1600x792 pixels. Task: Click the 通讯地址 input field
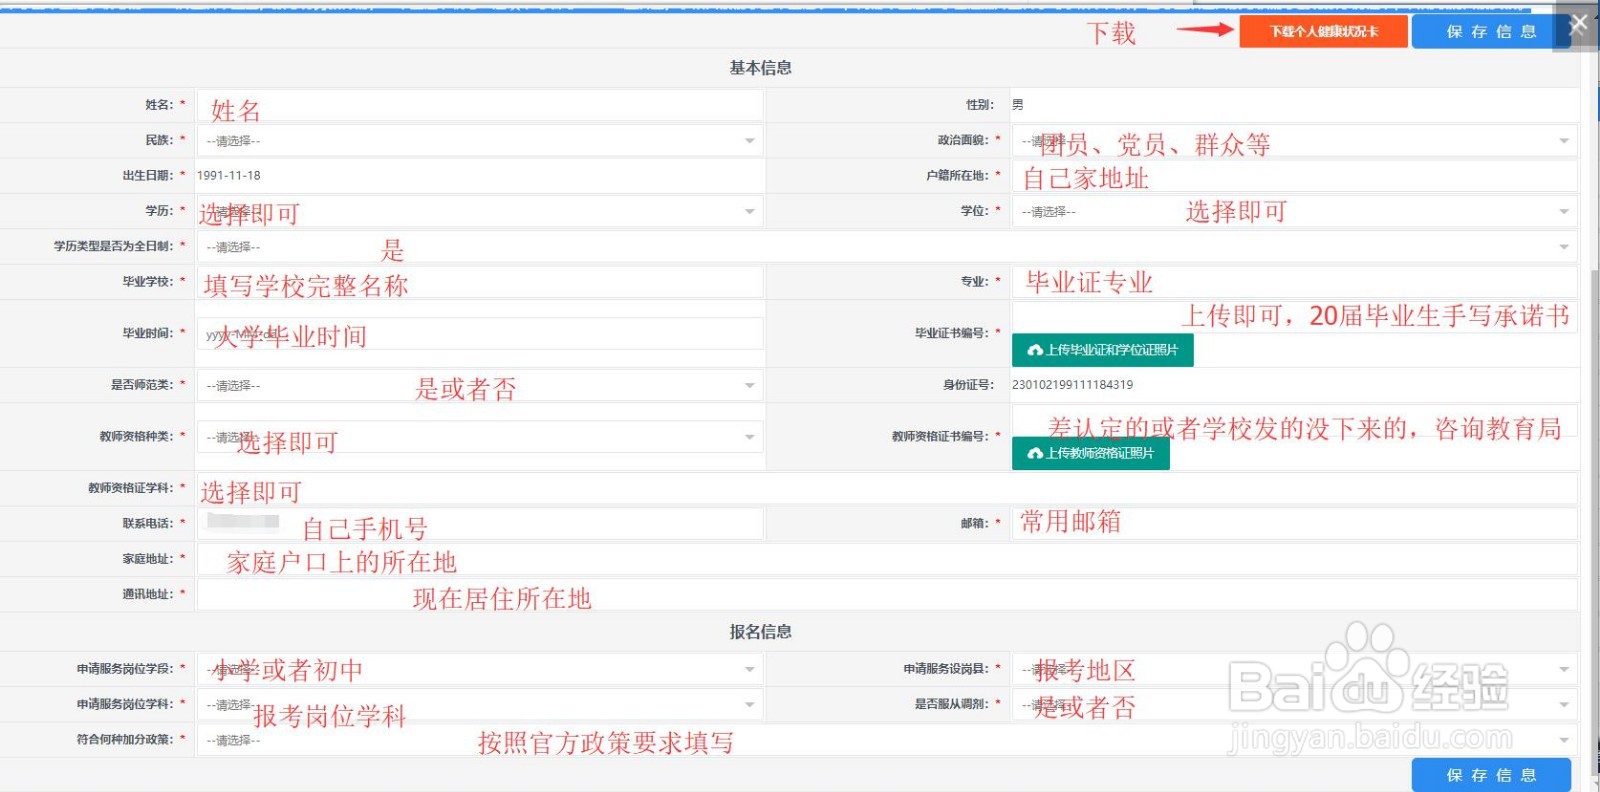887,595
